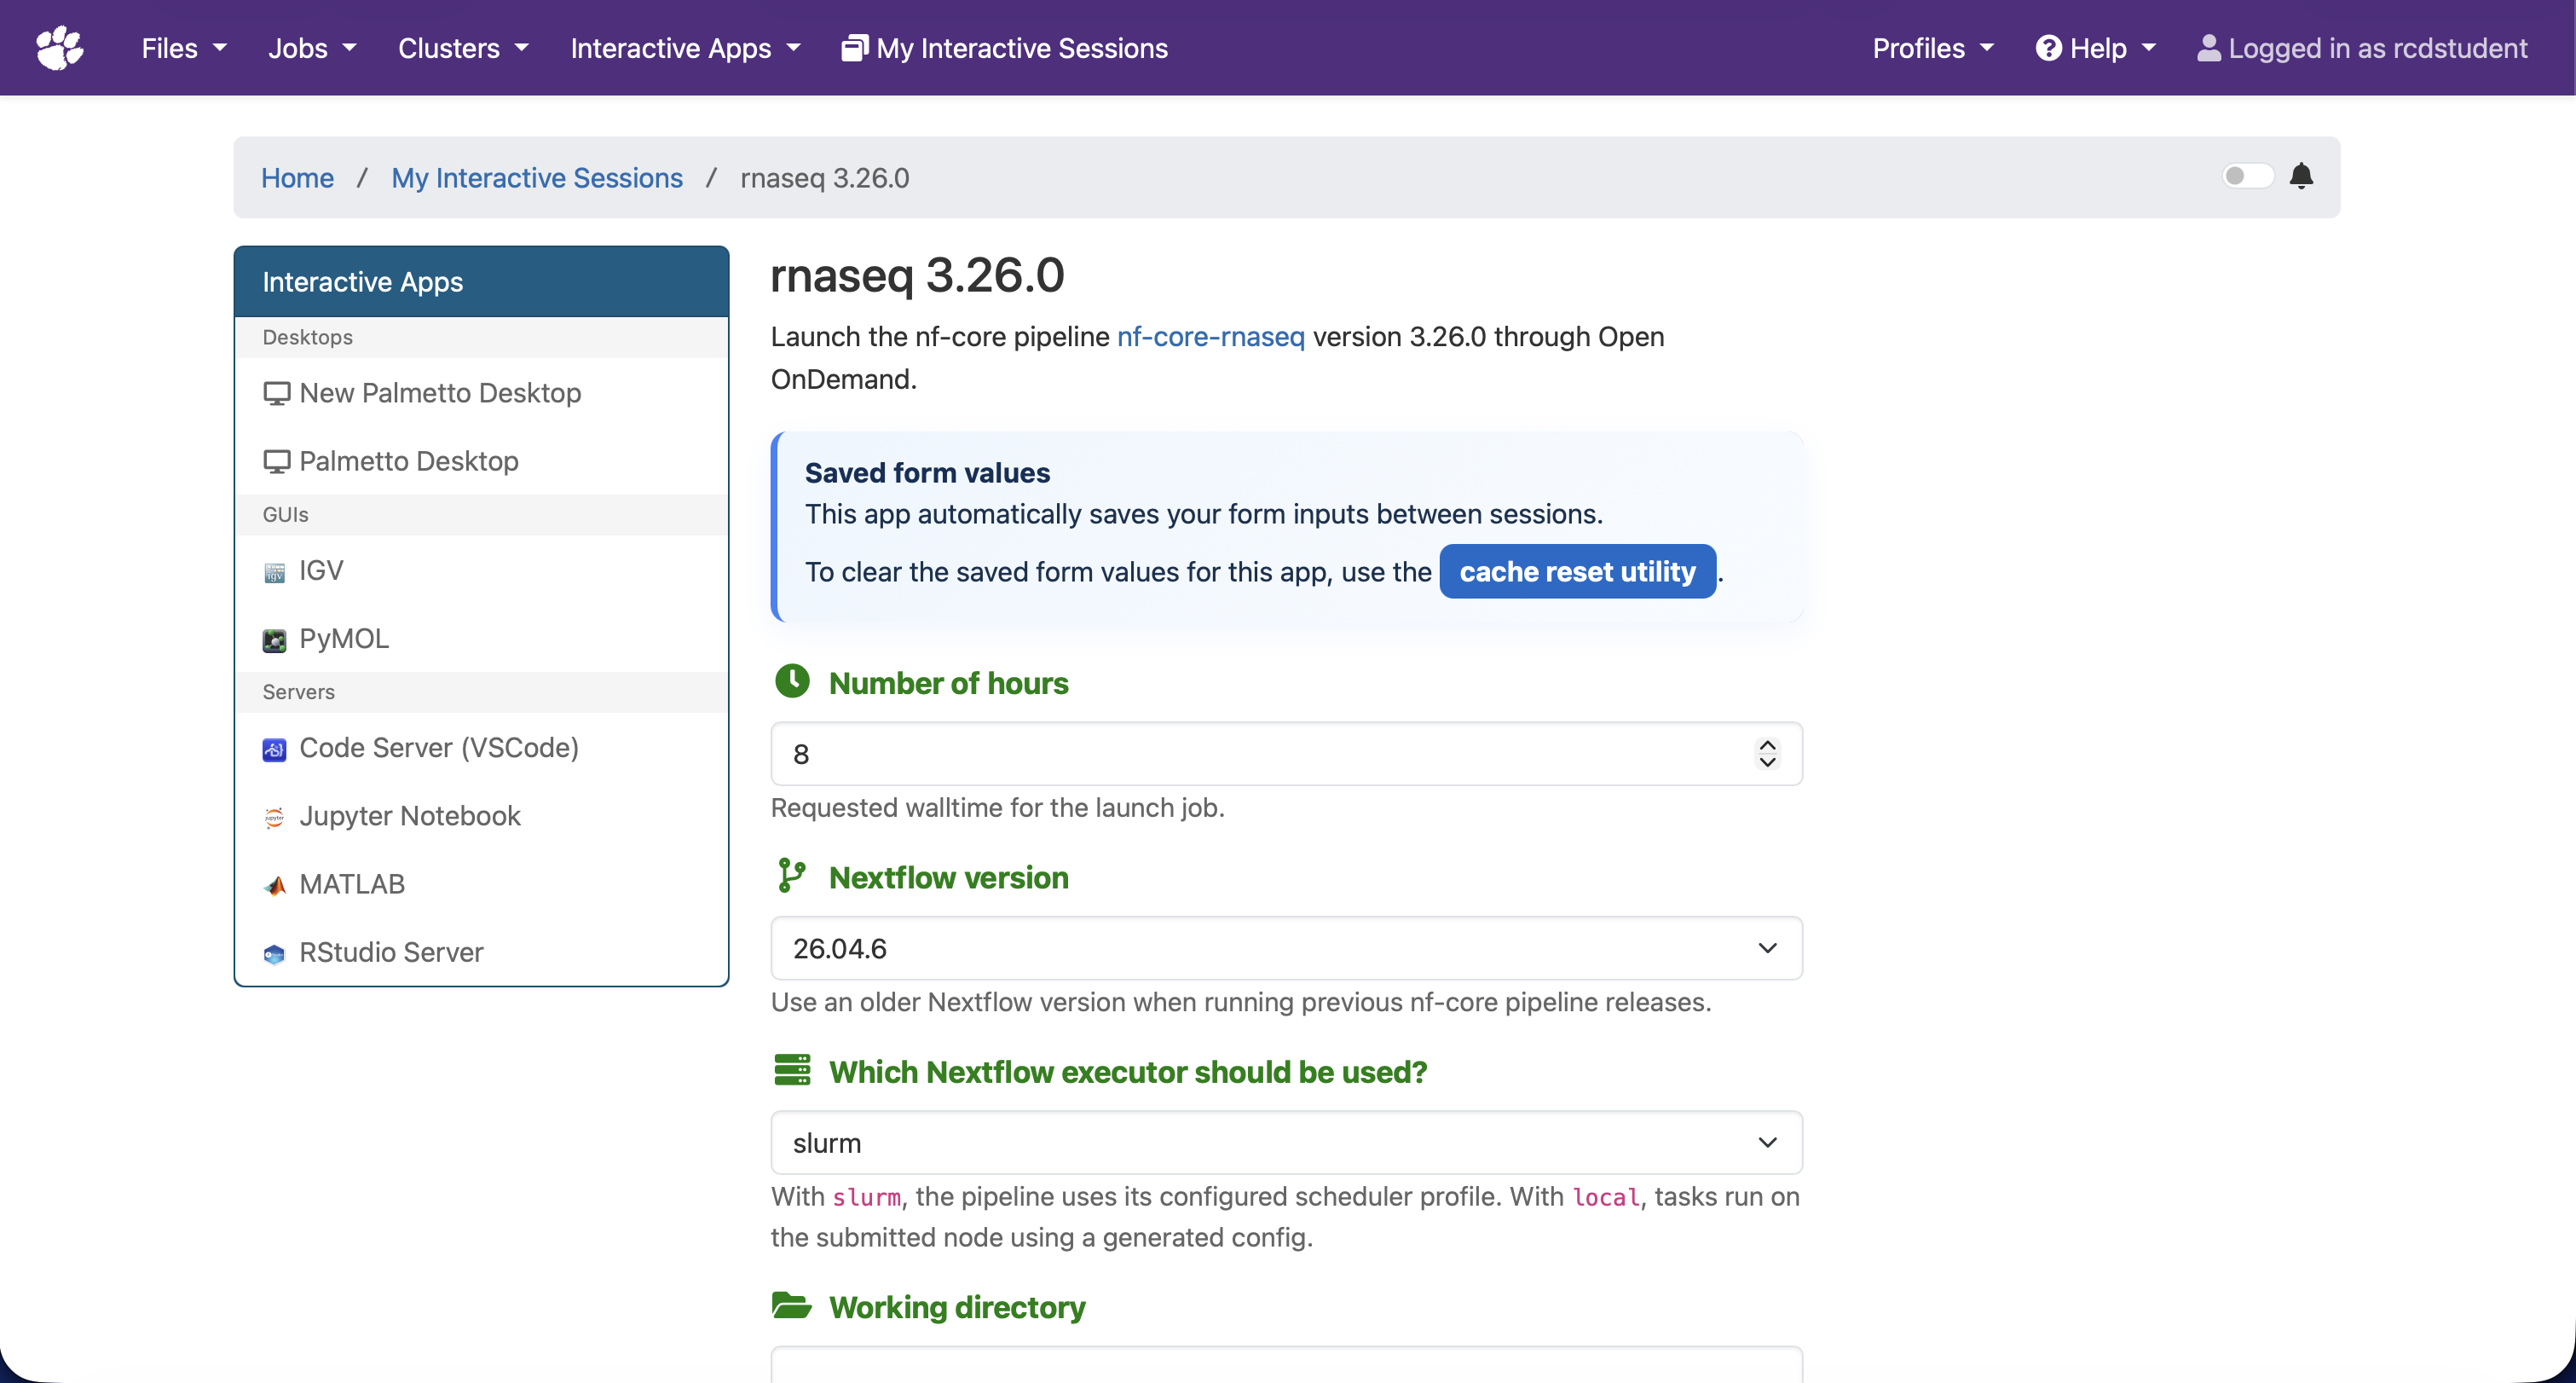Image resolution: width=2576 pixels, height=1383 pixels.
Task: Click the Jupyter icon
Action: coord(274,817)
